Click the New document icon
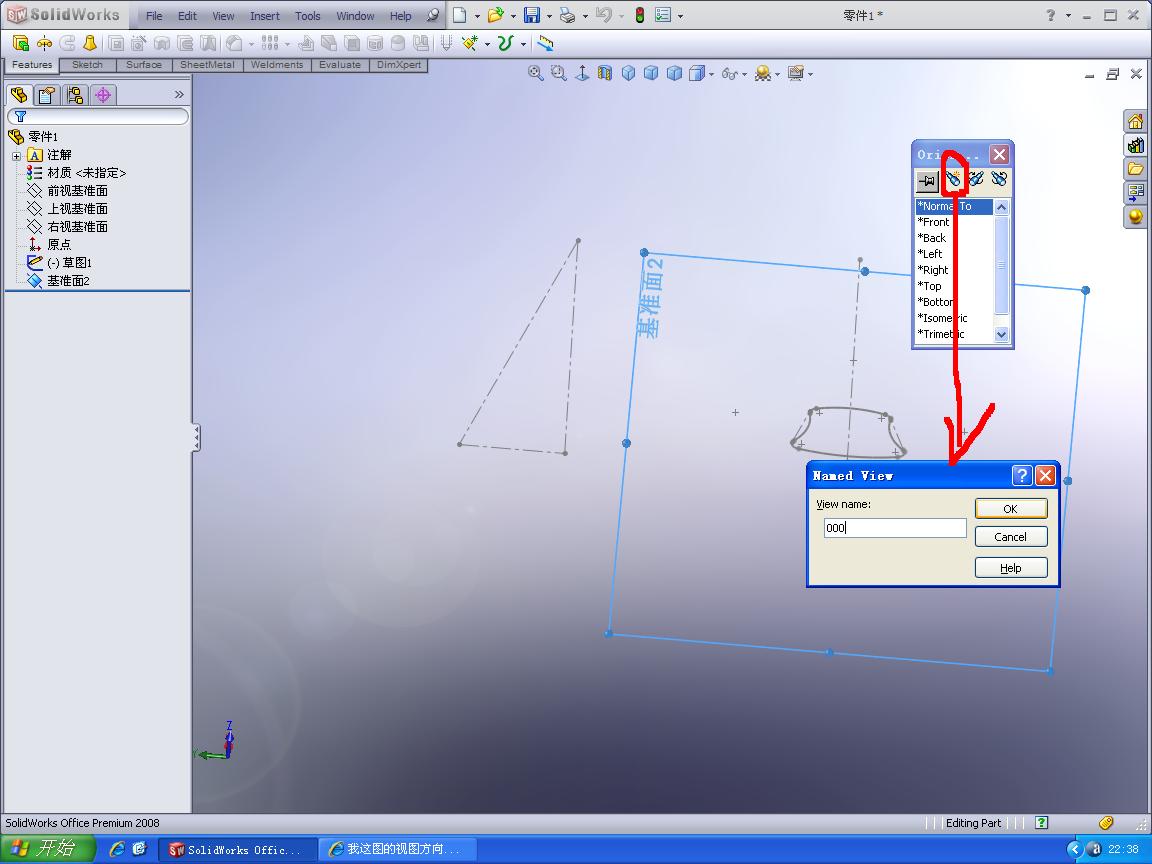Image resolution: width=1152 pixels, height=864 pixels. [459, 15]
